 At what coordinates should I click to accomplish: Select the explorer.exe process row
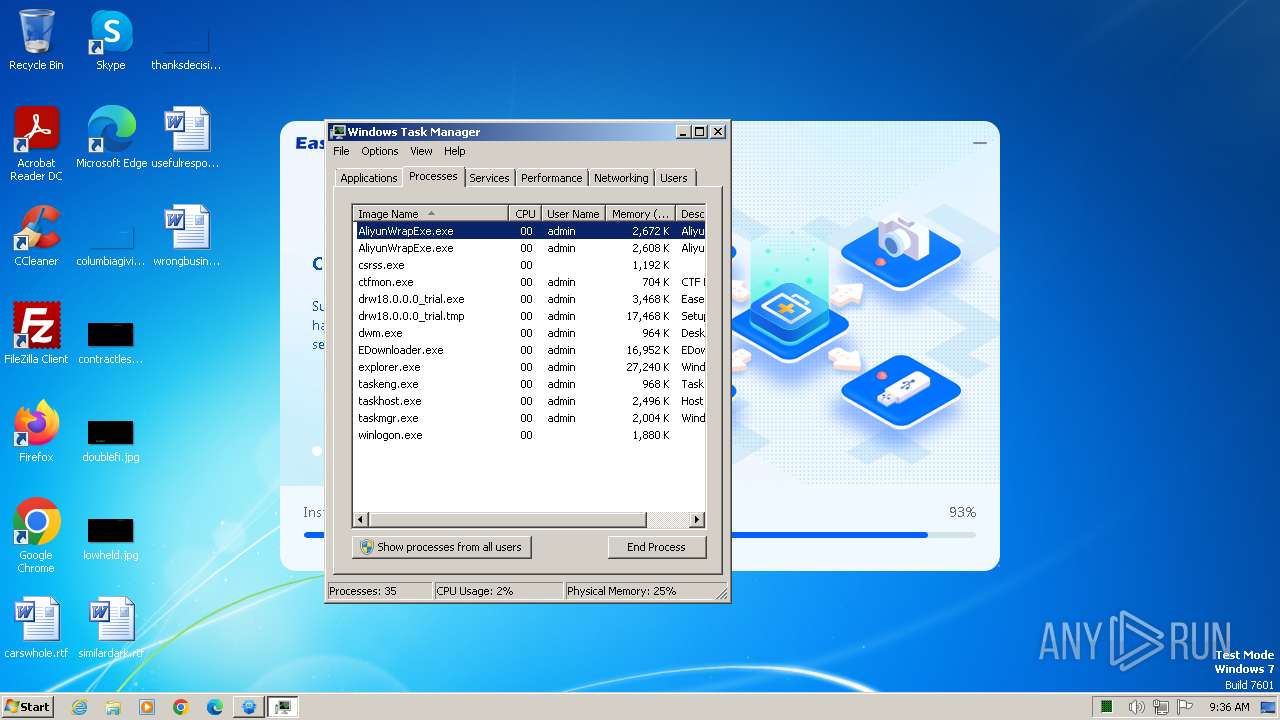530,367
